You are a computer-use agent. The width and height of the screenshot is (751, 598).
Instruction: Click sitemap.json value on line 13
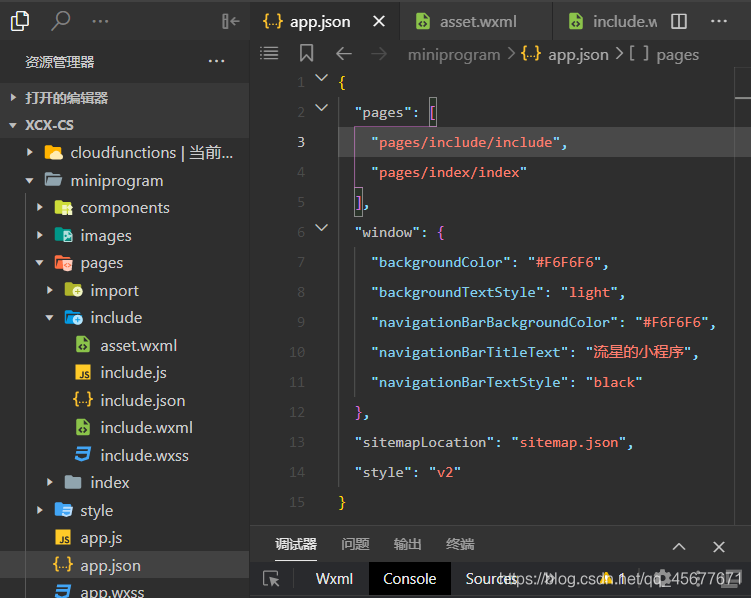[x=569, y=442]
